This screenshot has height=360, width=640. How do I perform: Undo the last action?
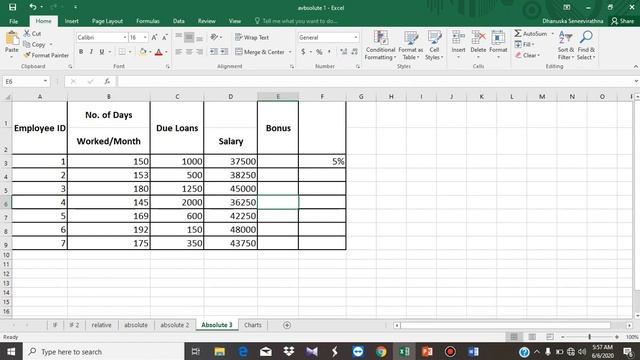point(33,7)
